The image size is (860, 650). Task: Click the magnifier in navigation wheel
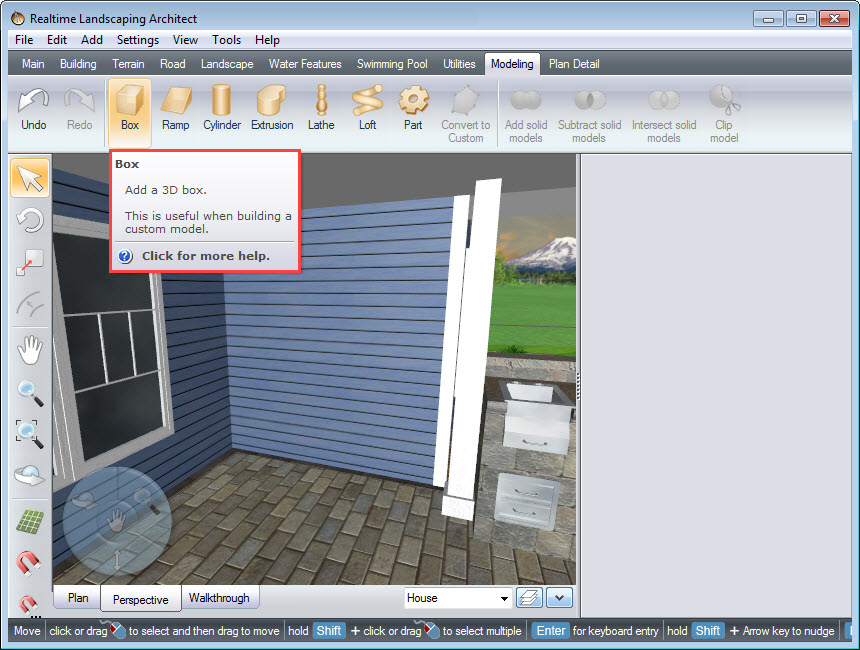[x=146, y=500]
